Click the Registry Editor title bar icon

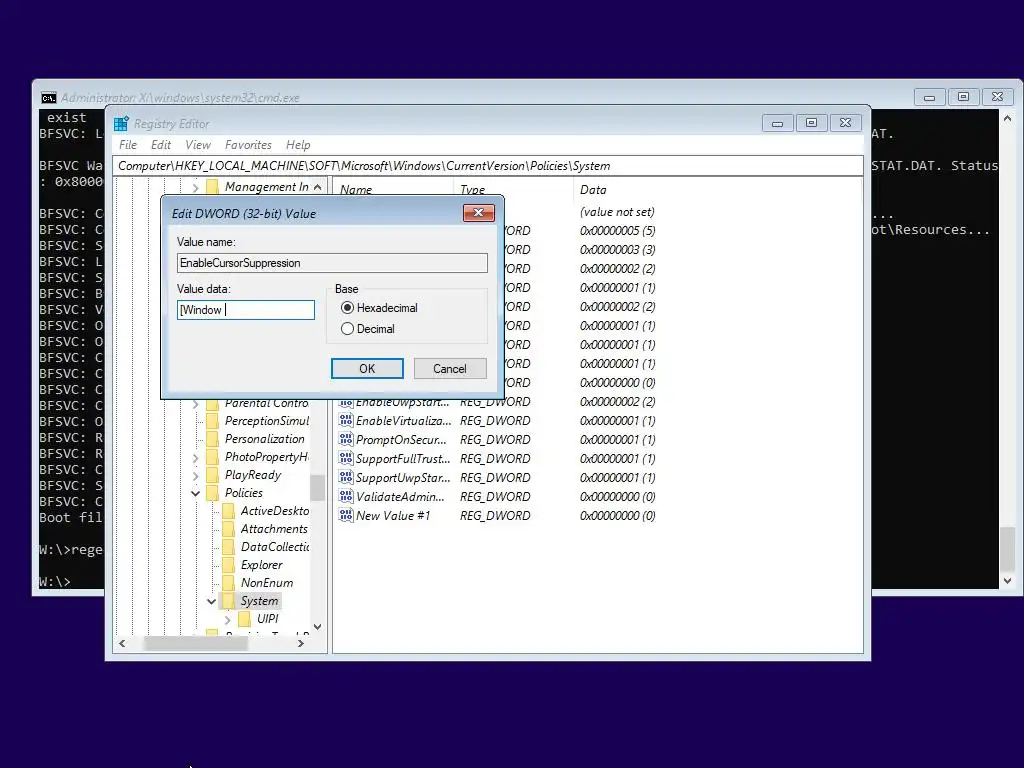coord(121,123)
